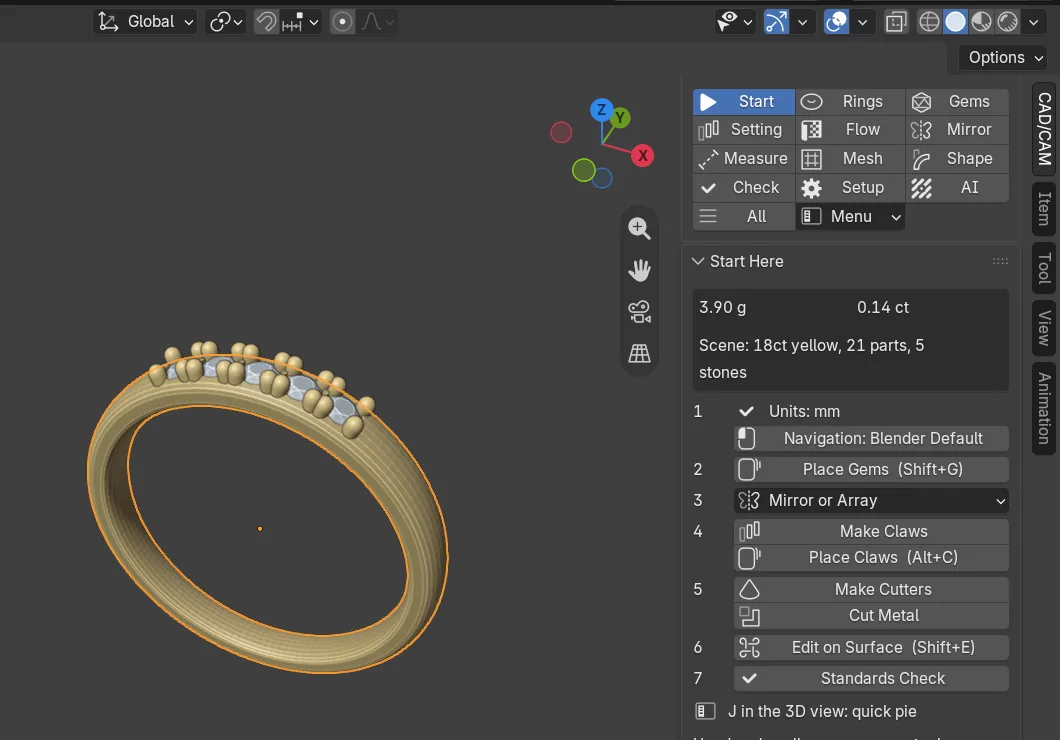Viewport: 1060px width, 740px height.
Task: Open the Setting panel
Action: coord(744,130)
